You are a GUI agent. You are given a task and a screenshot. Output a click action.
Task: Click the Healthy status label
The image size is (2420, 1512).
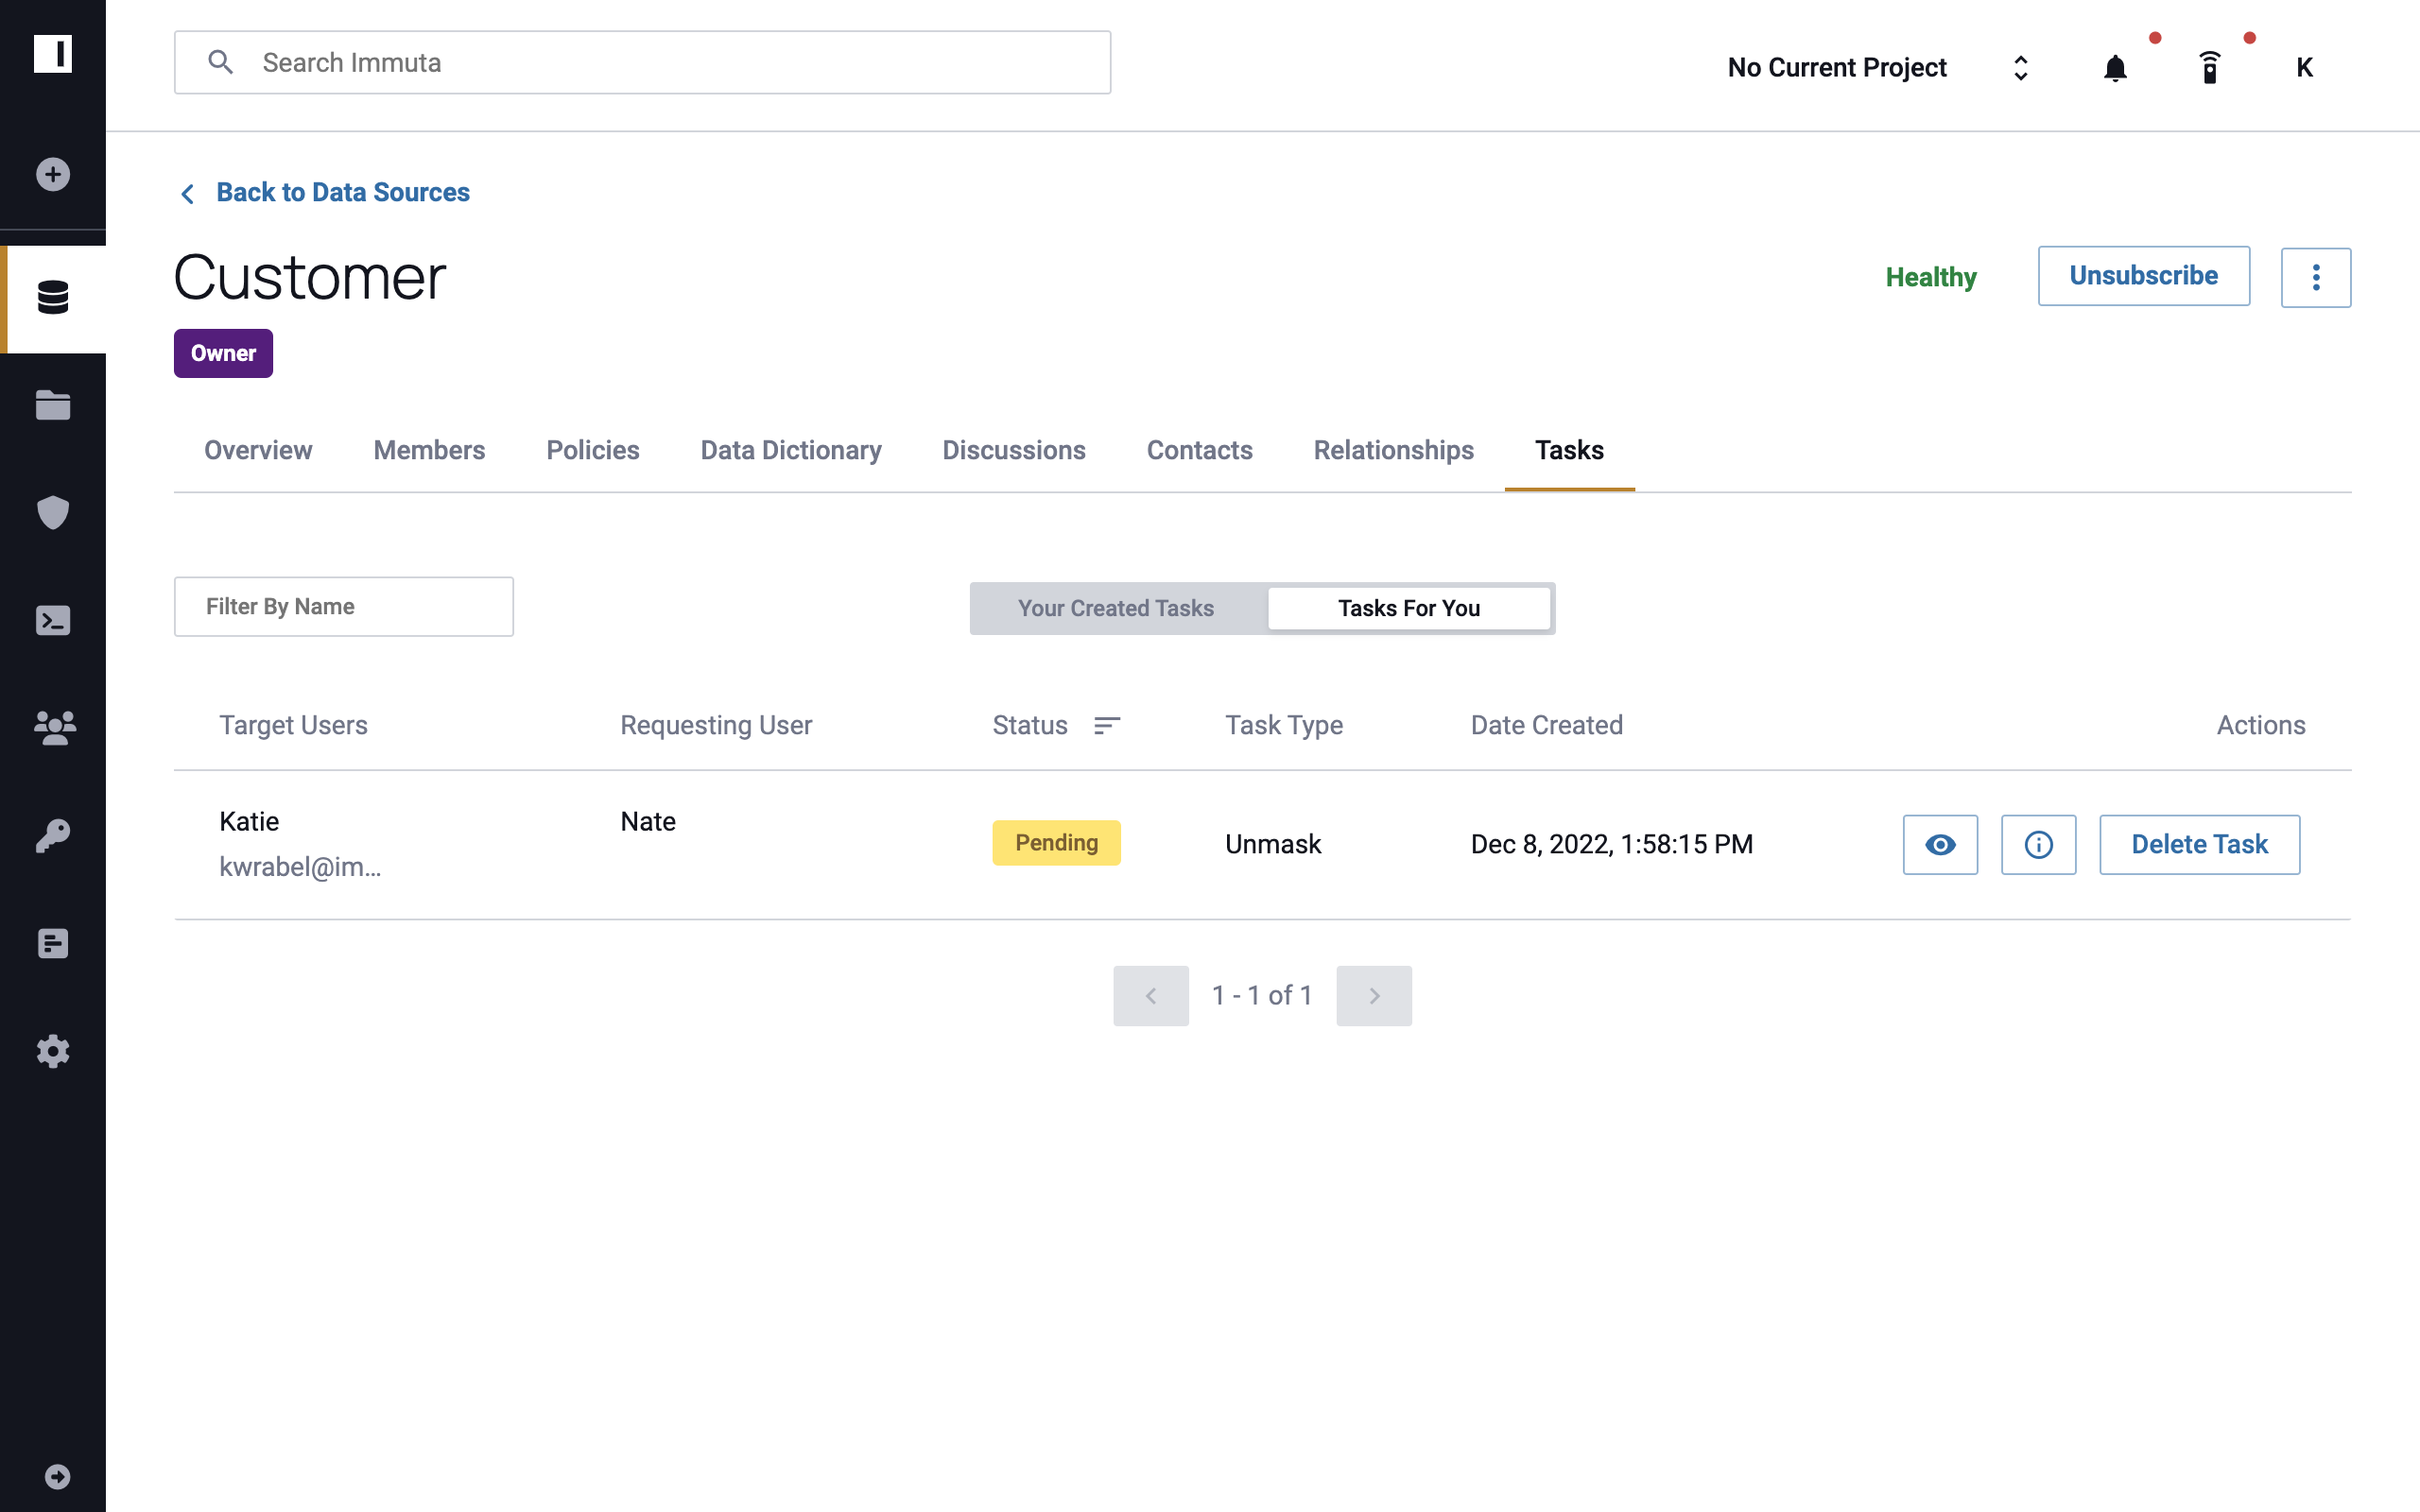[1930, 277]
